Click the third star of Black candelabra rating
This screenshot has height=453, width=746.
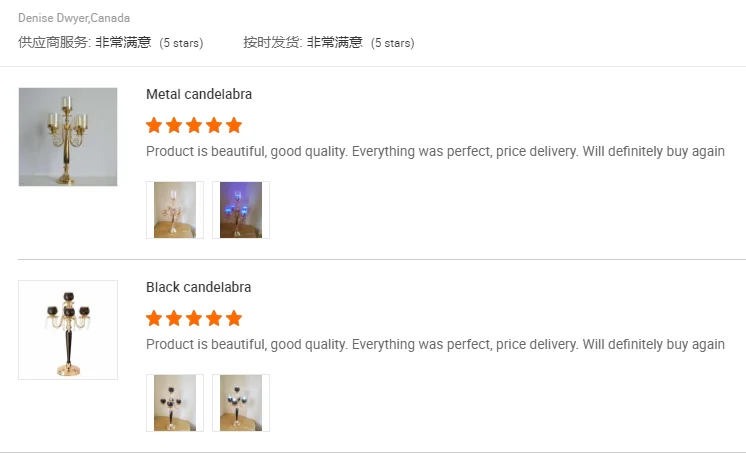[x=194, y=318]
